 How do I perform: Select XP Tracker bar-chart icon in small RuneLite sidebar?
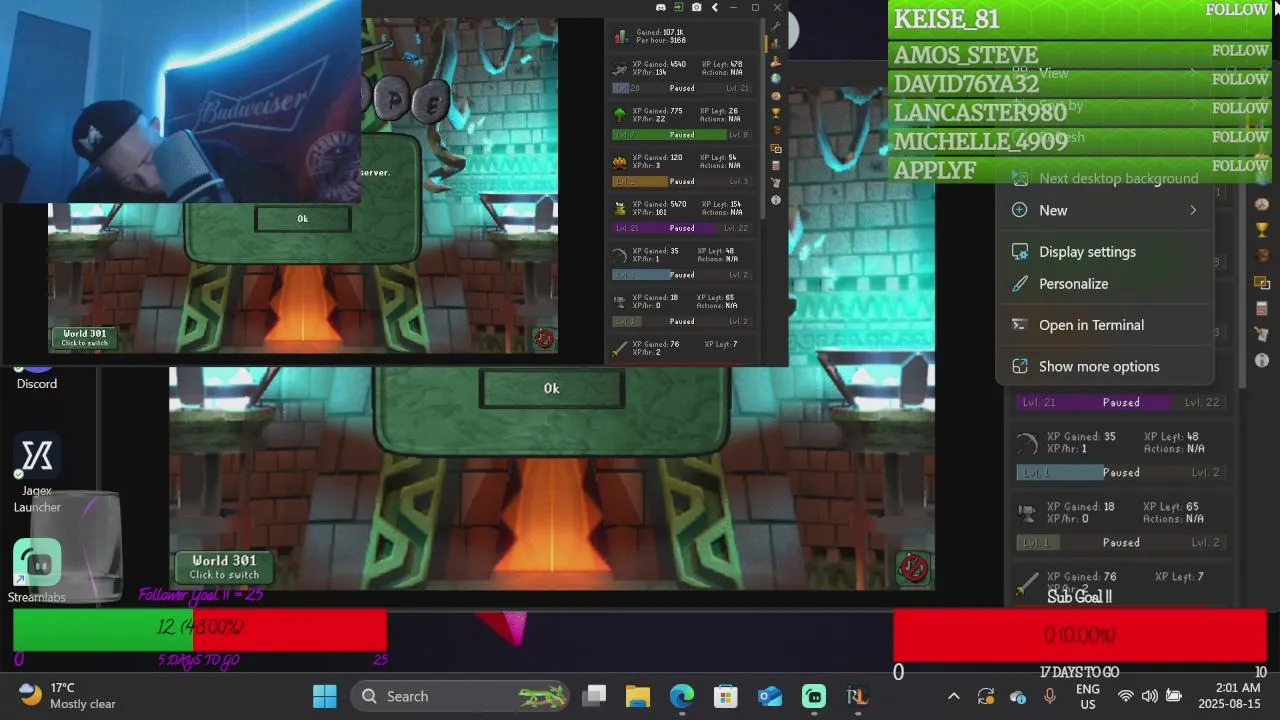tap(775, 44)
